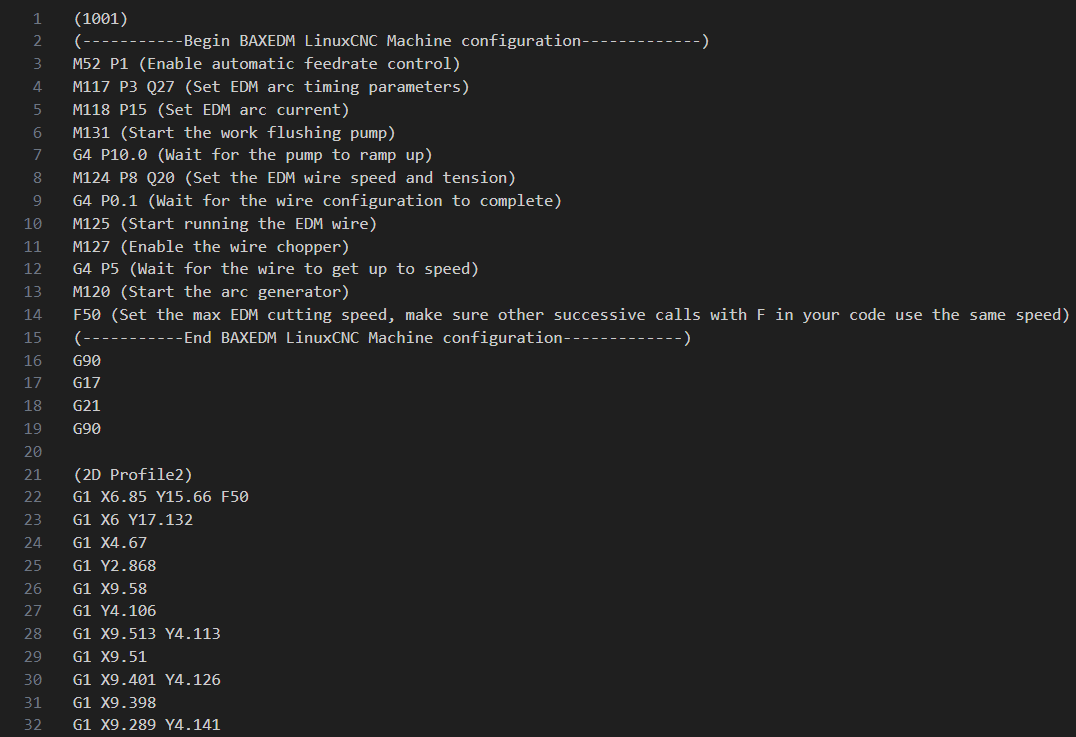Click empty line number 20 in gutter
This screenshot has height=737, width=1076.
point(32,452)
